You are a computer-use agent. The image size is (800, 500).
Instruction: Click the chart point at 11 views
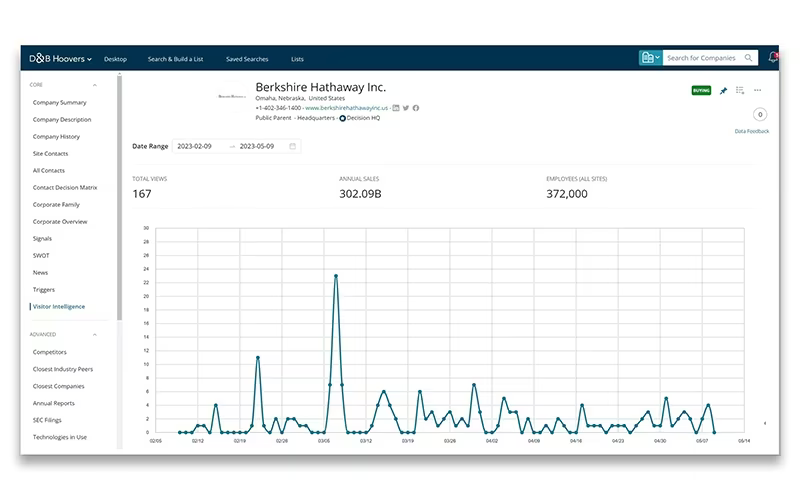point(258,358)
